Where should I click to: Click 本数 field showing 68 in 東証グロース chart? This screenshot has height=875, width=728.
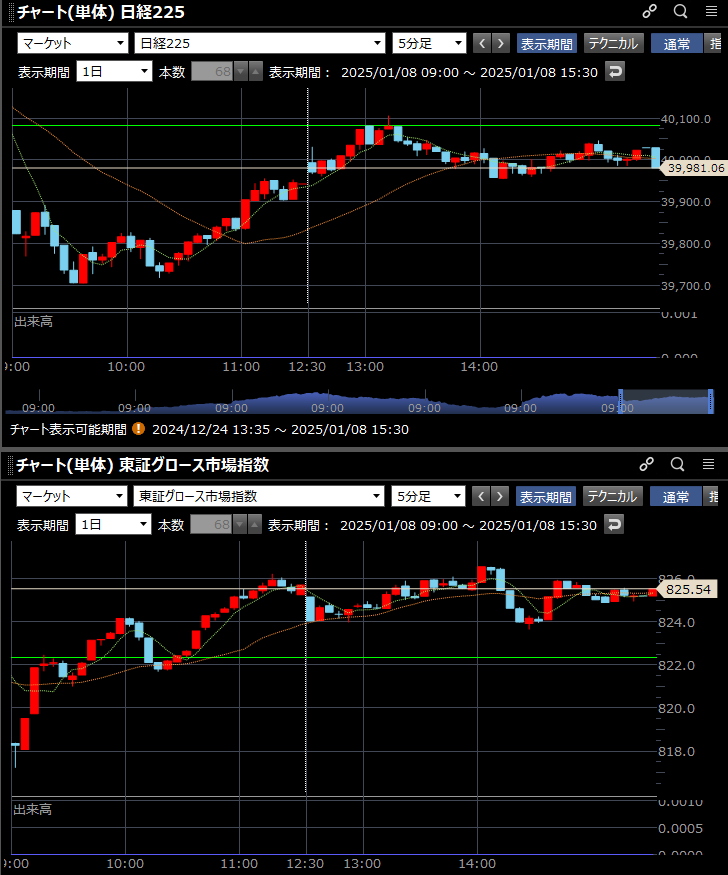[x=211, y=525]
